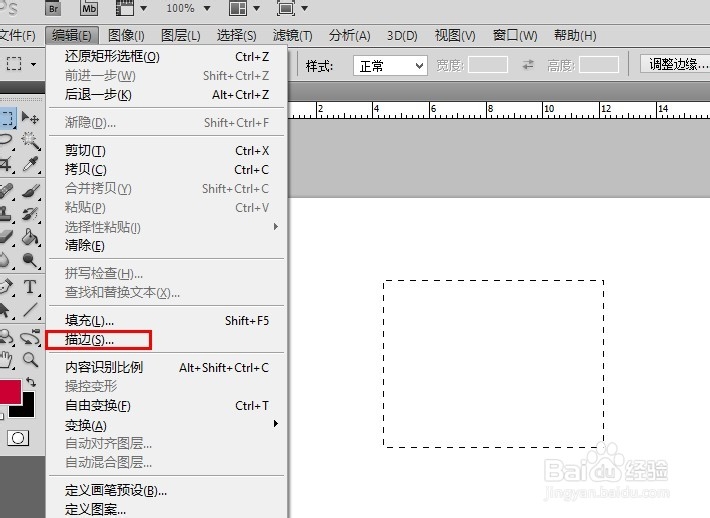Select 剪切(T) cut command

click(167, 150)
